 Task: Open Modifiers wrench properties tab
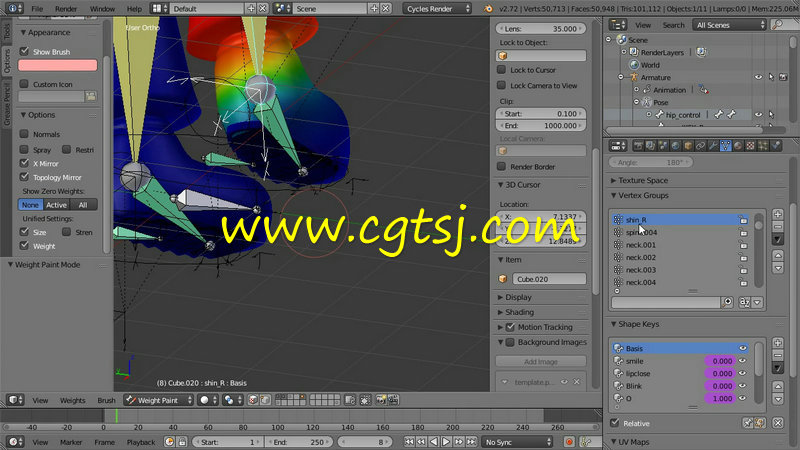click(x=713, y=146)
